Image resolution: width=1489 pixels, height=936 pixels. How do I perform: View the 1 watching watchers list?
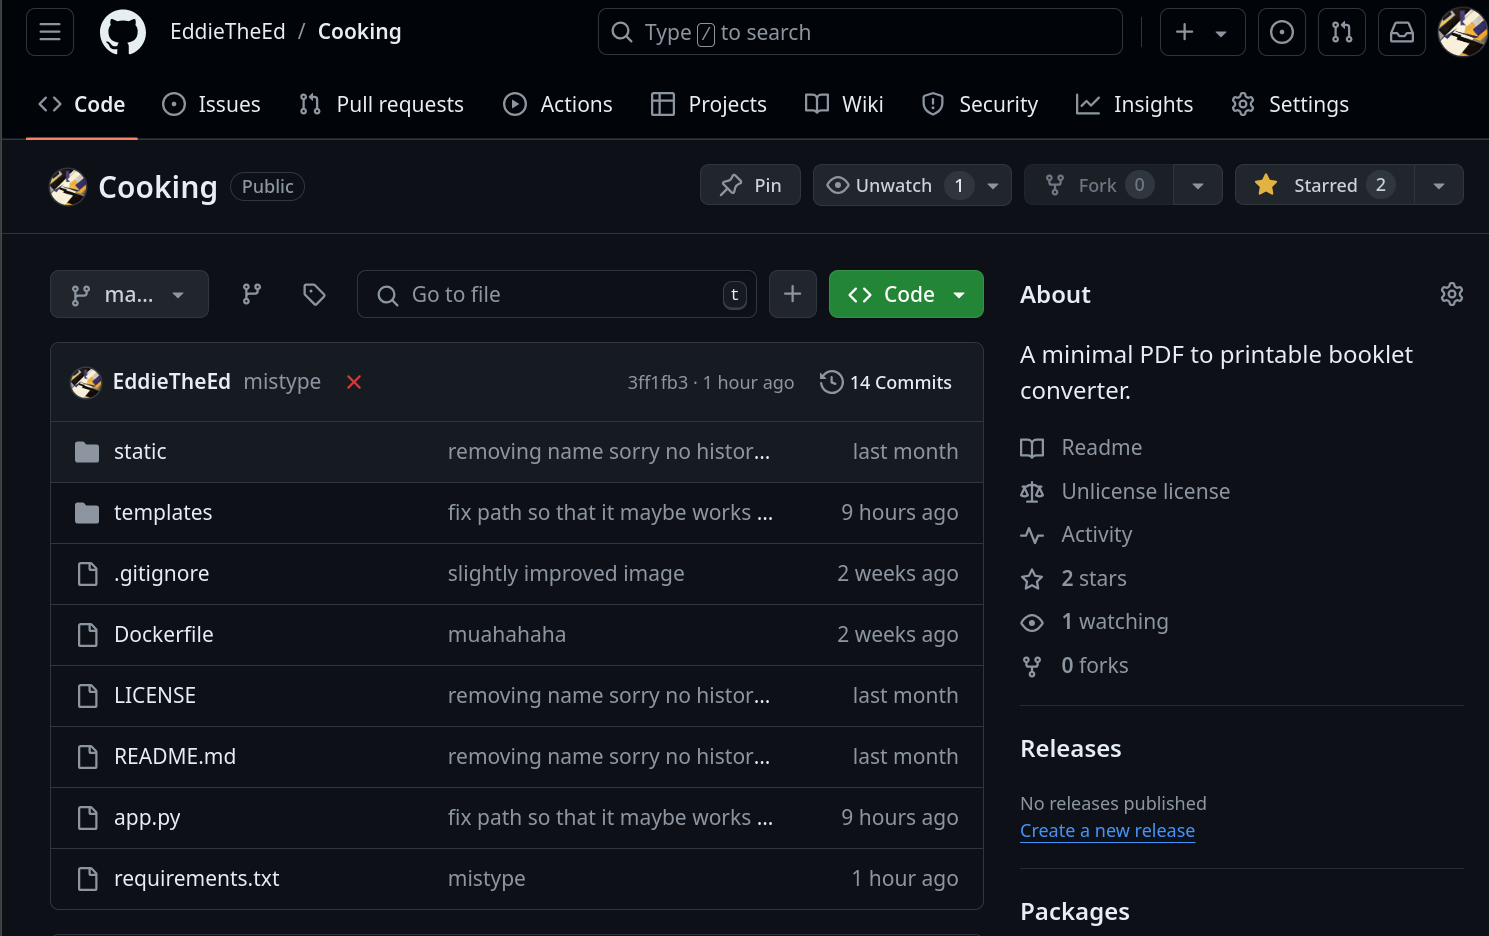coord(1094,622)
